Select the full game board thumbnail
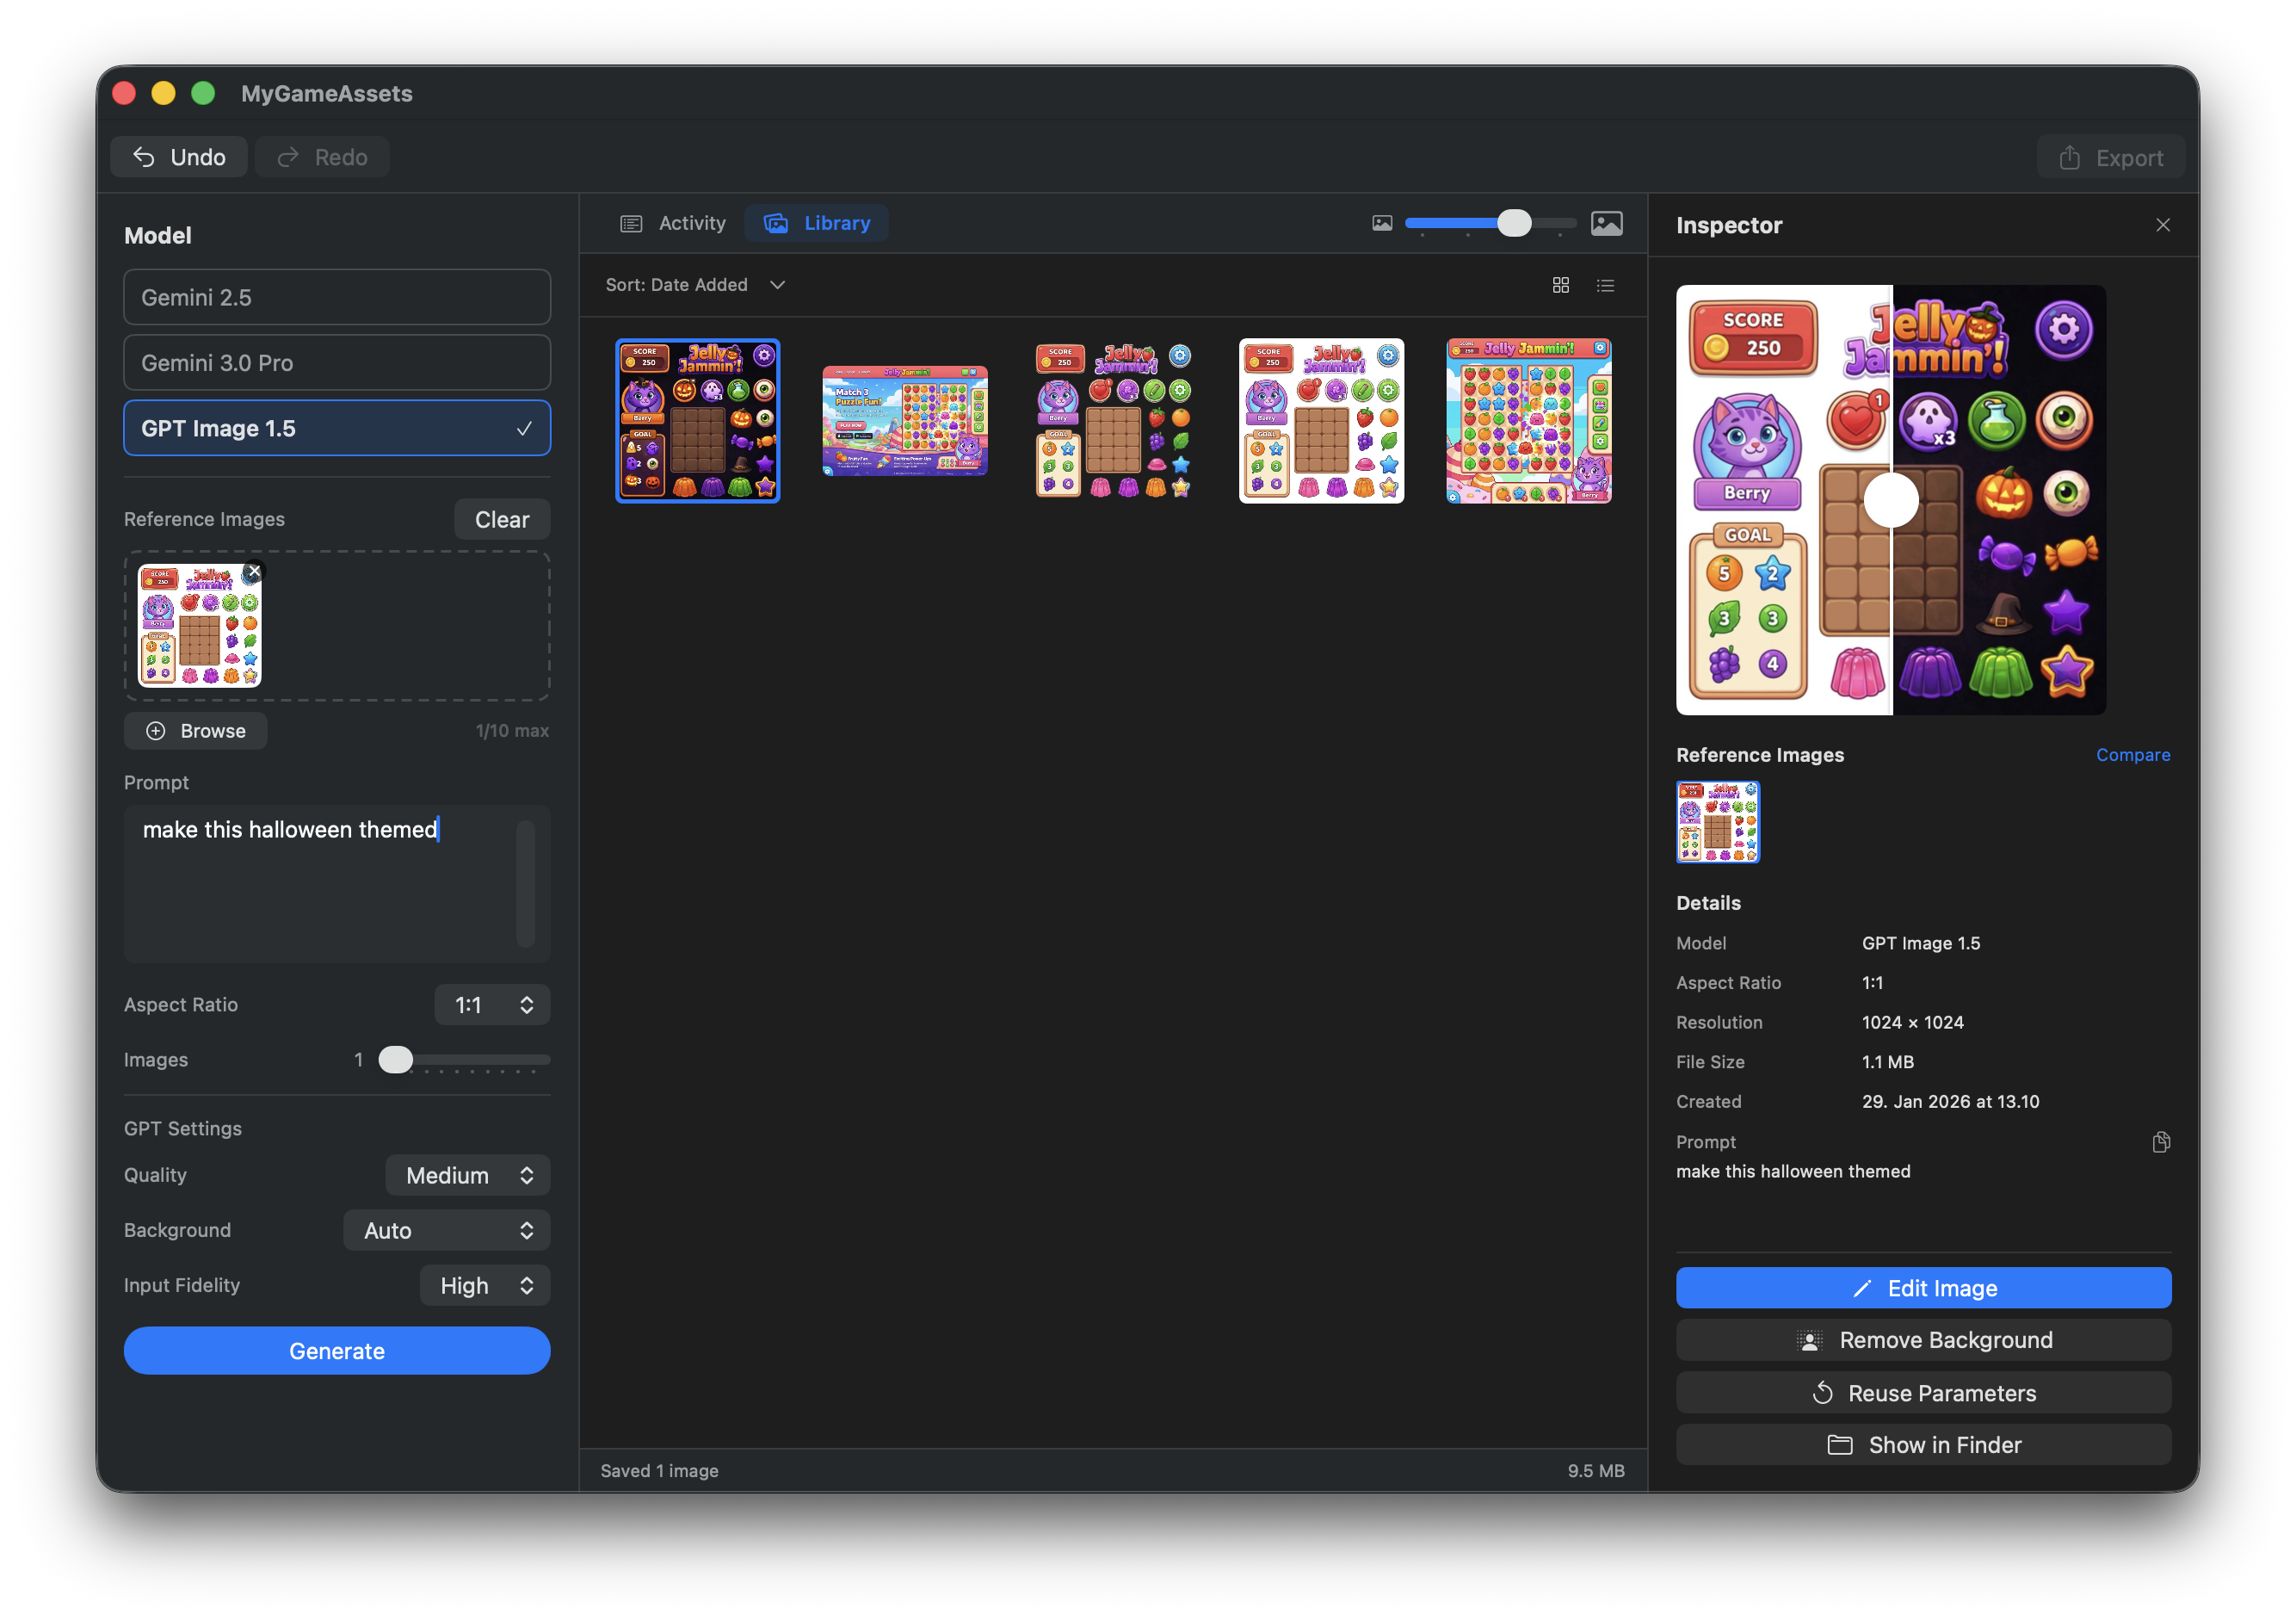Image resolution: width=2296 pixels, height=1620 pixels. (x=1528, y=421)
